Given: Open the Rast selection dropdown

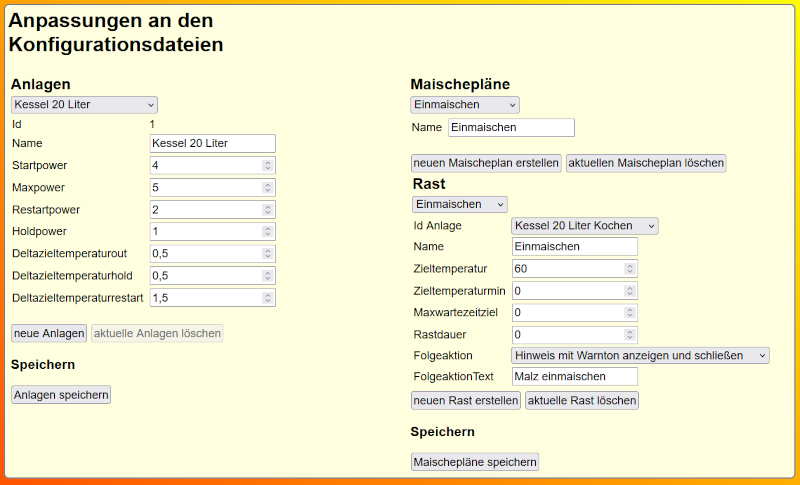Looking at the screenshot, I should [x=460, y=204].
